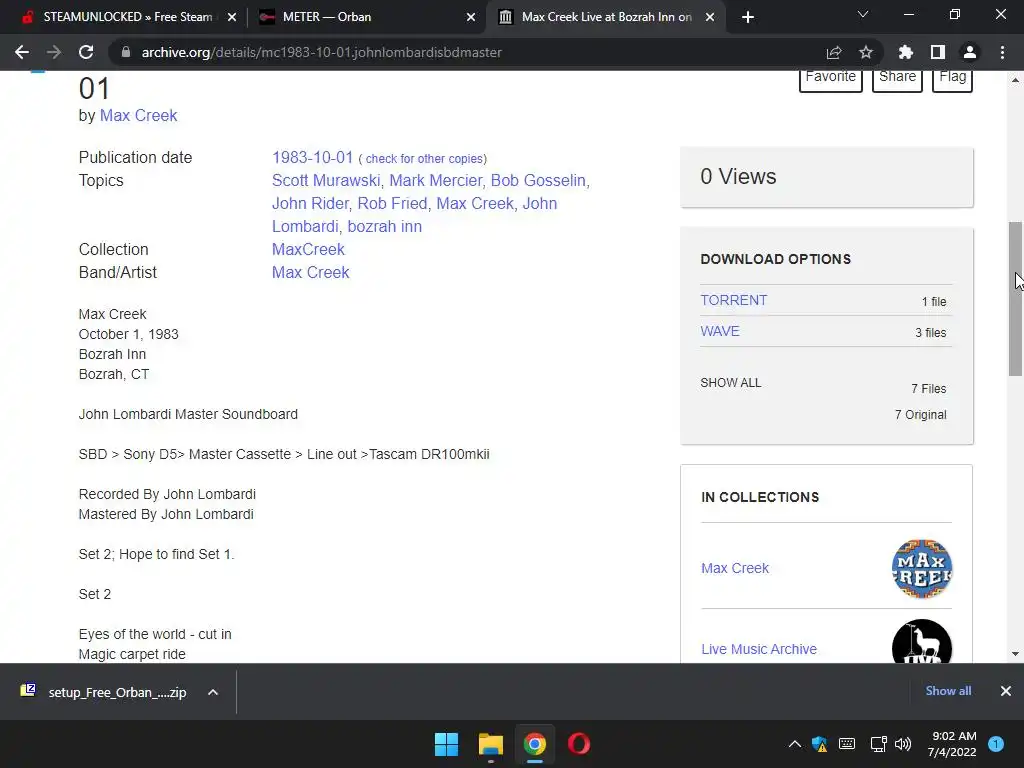Open the John Rider topic link
1024x768 pixels.
(x=310, y=204)
